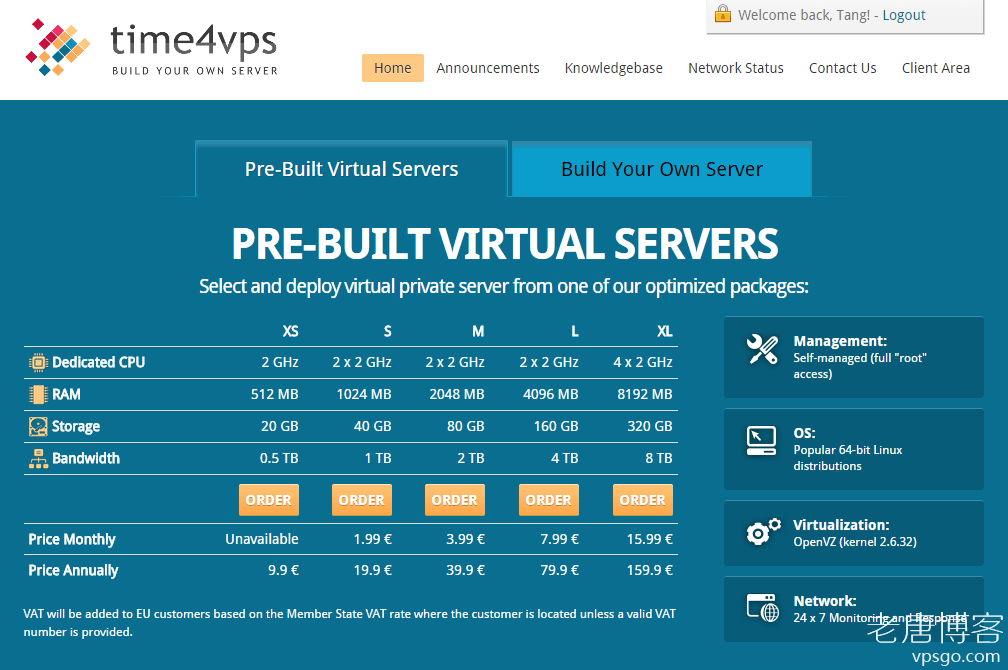This screenshot has height=670, width=1008.
Task: Order the M server package
Action: pyautogui.click(x=454, y=500)
